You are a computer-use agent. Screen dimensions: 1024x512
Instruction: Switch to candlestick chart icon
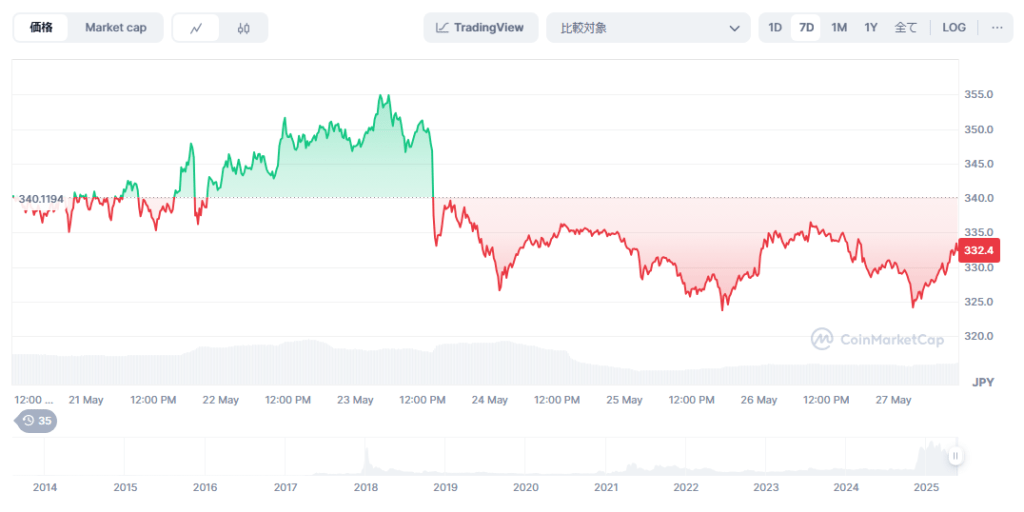243,28
